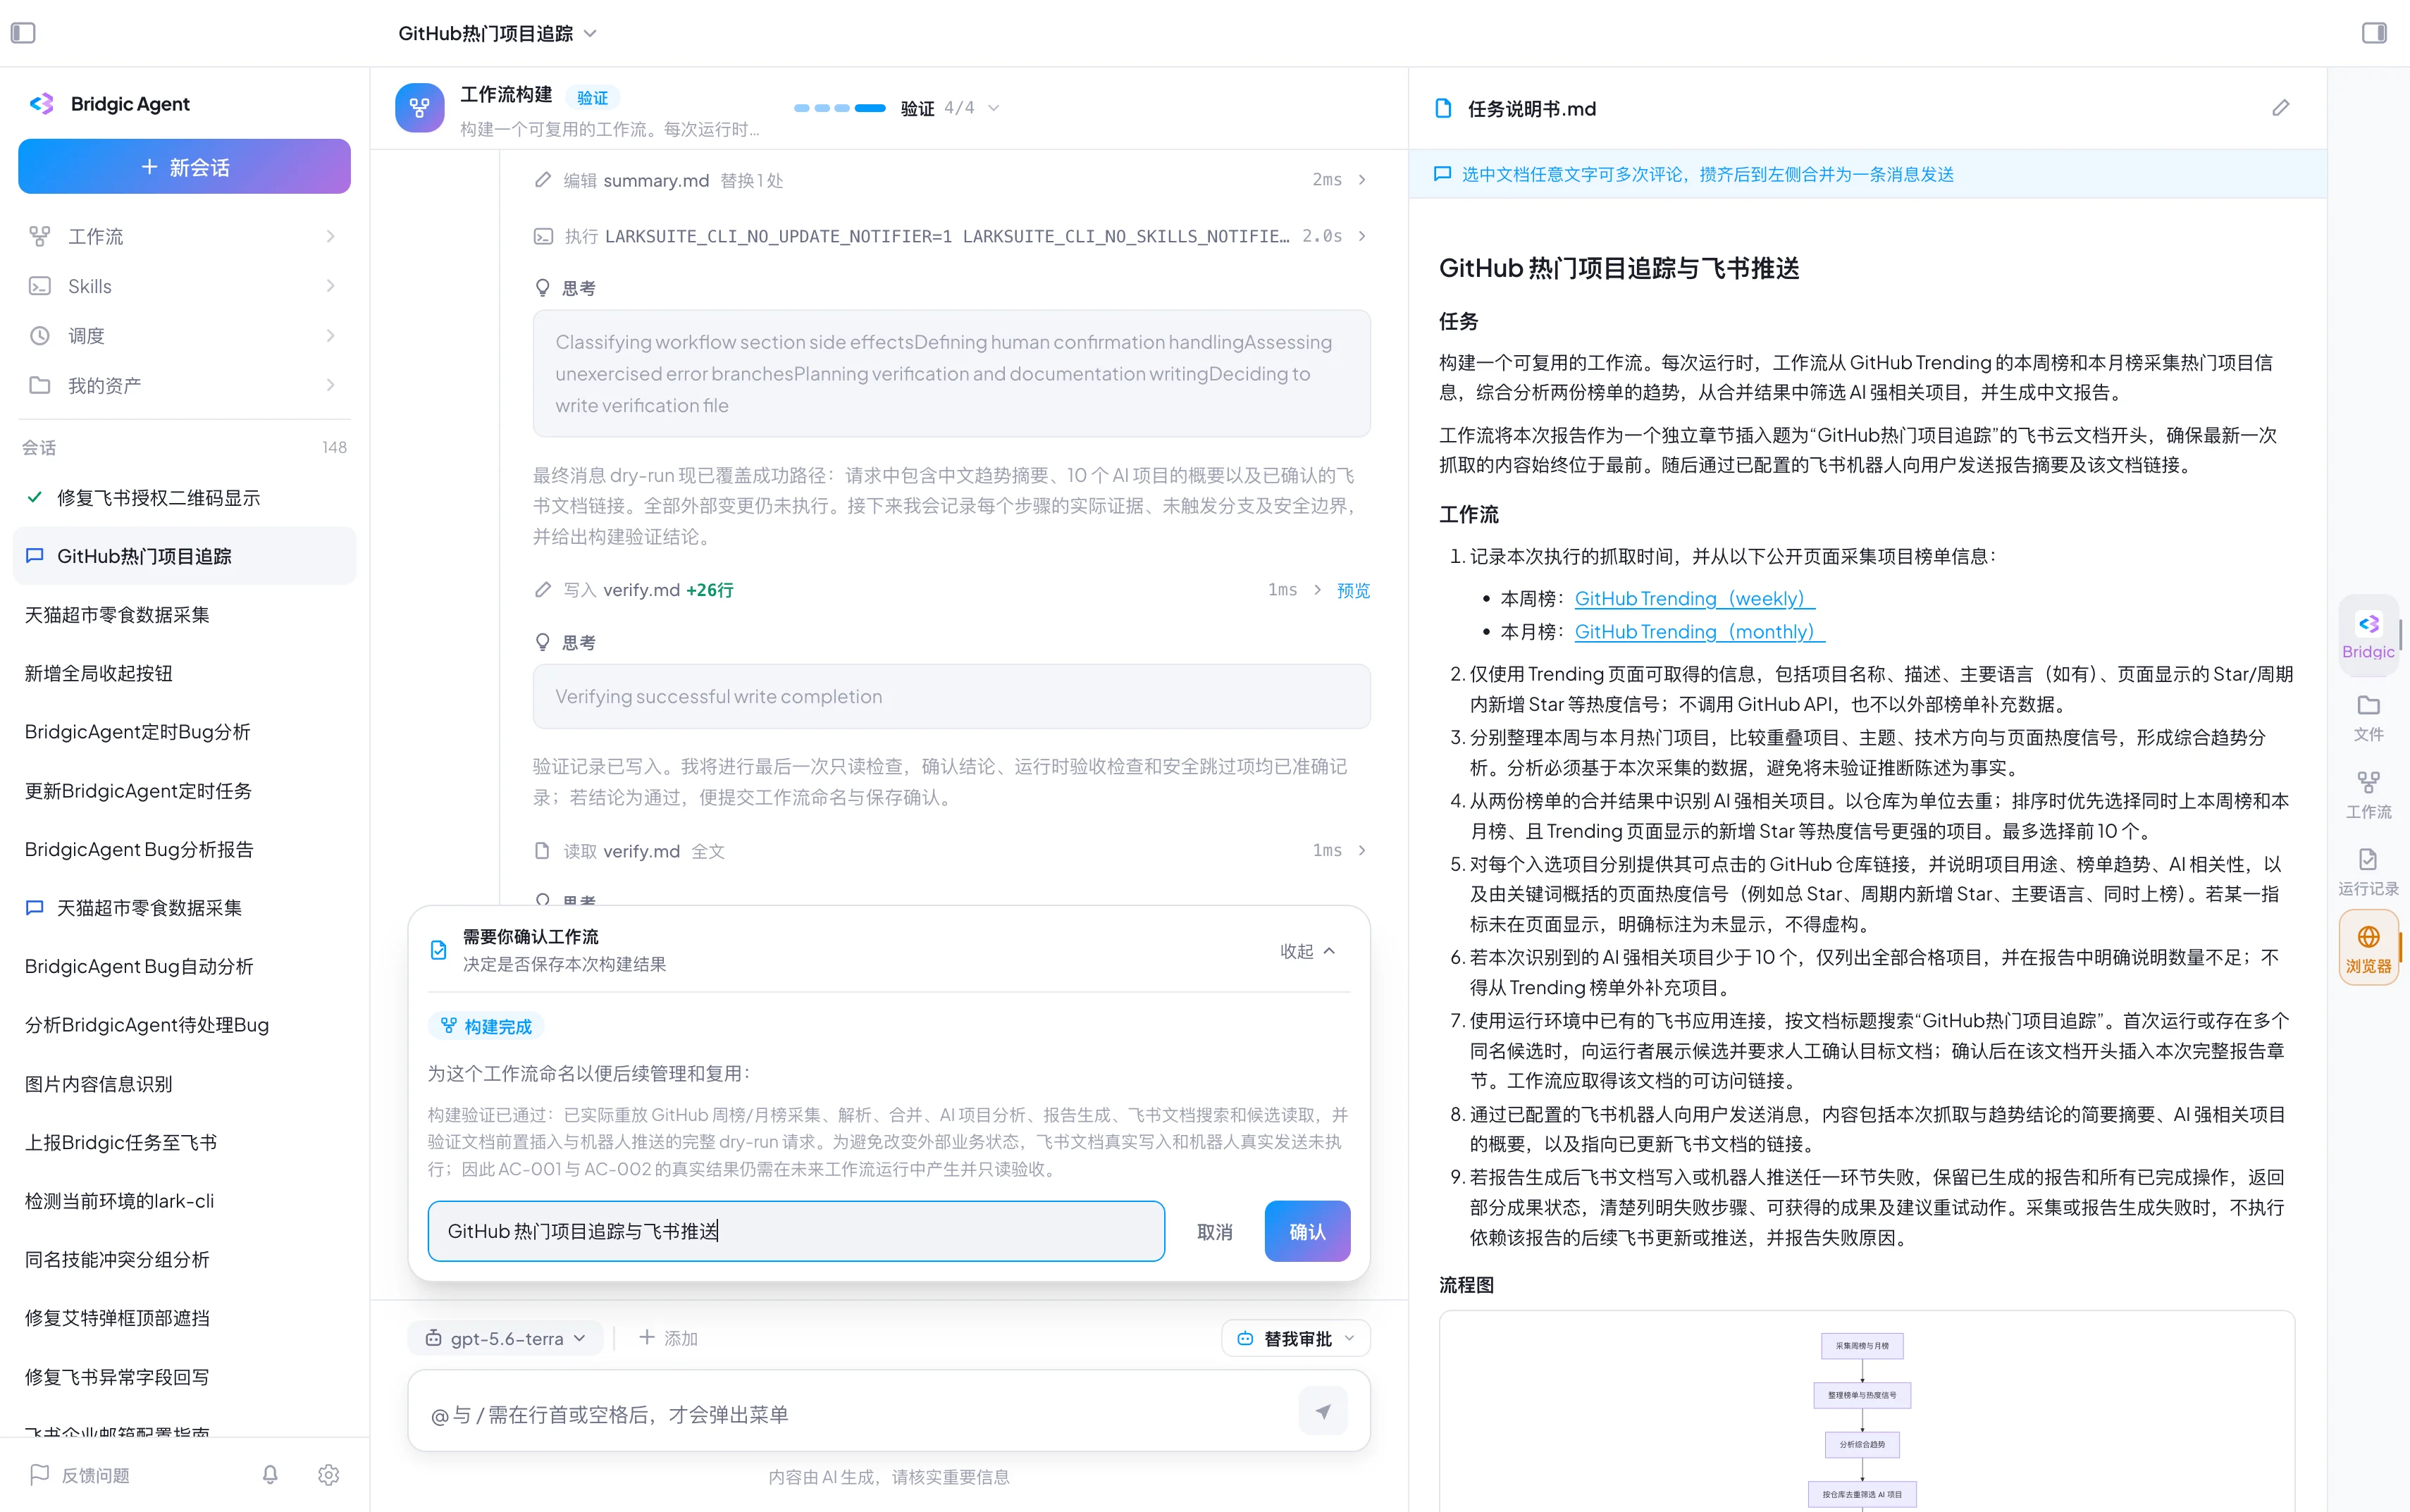
Task: Click 预览 next to verify.md write
Action: [1353, 590]
